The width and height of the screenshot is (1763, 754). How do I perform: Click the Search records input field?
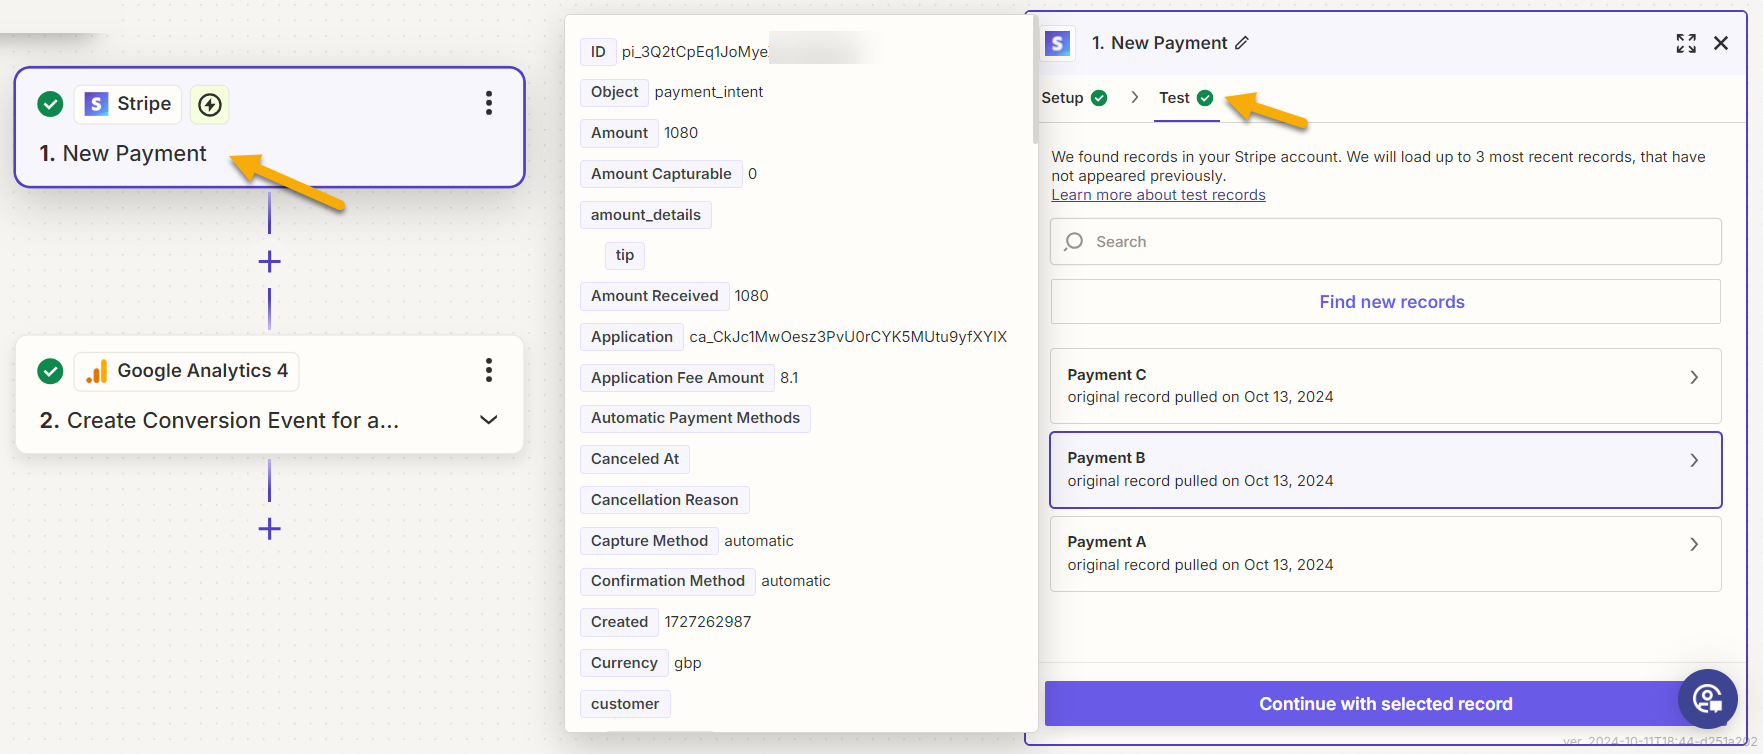(1386, 242)
